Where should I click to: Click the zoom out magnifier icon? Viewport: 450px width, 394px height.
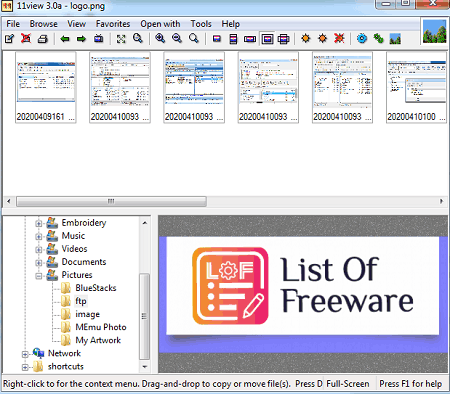(177, 39)
